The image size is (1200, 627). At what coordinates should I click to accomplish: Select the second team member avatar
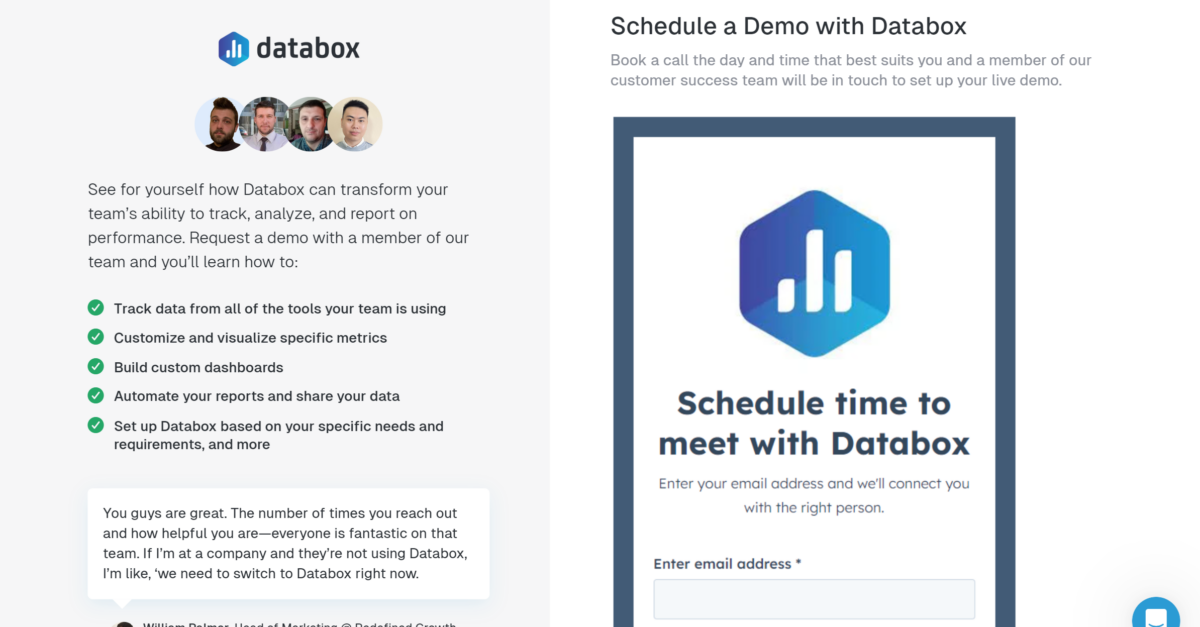point(265,124)
